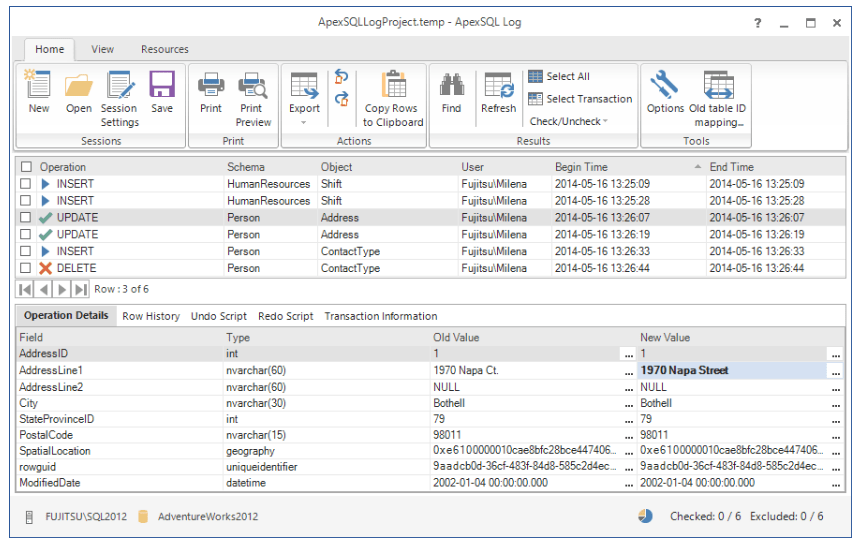
Task: Check the UPDATE row at 13:26:07
Action: click(x=25, y=217)
